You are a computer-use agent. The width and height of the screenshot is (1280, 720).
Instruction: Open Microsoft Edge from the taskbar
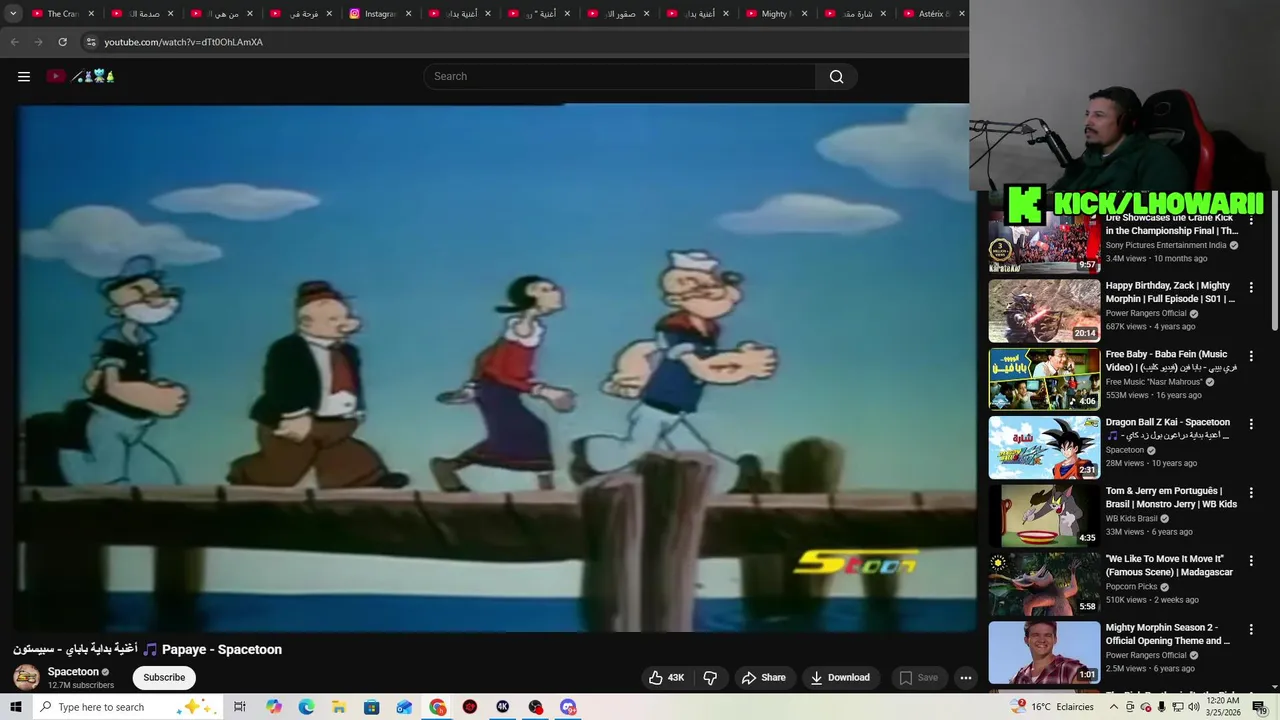(x=306, y=707)
